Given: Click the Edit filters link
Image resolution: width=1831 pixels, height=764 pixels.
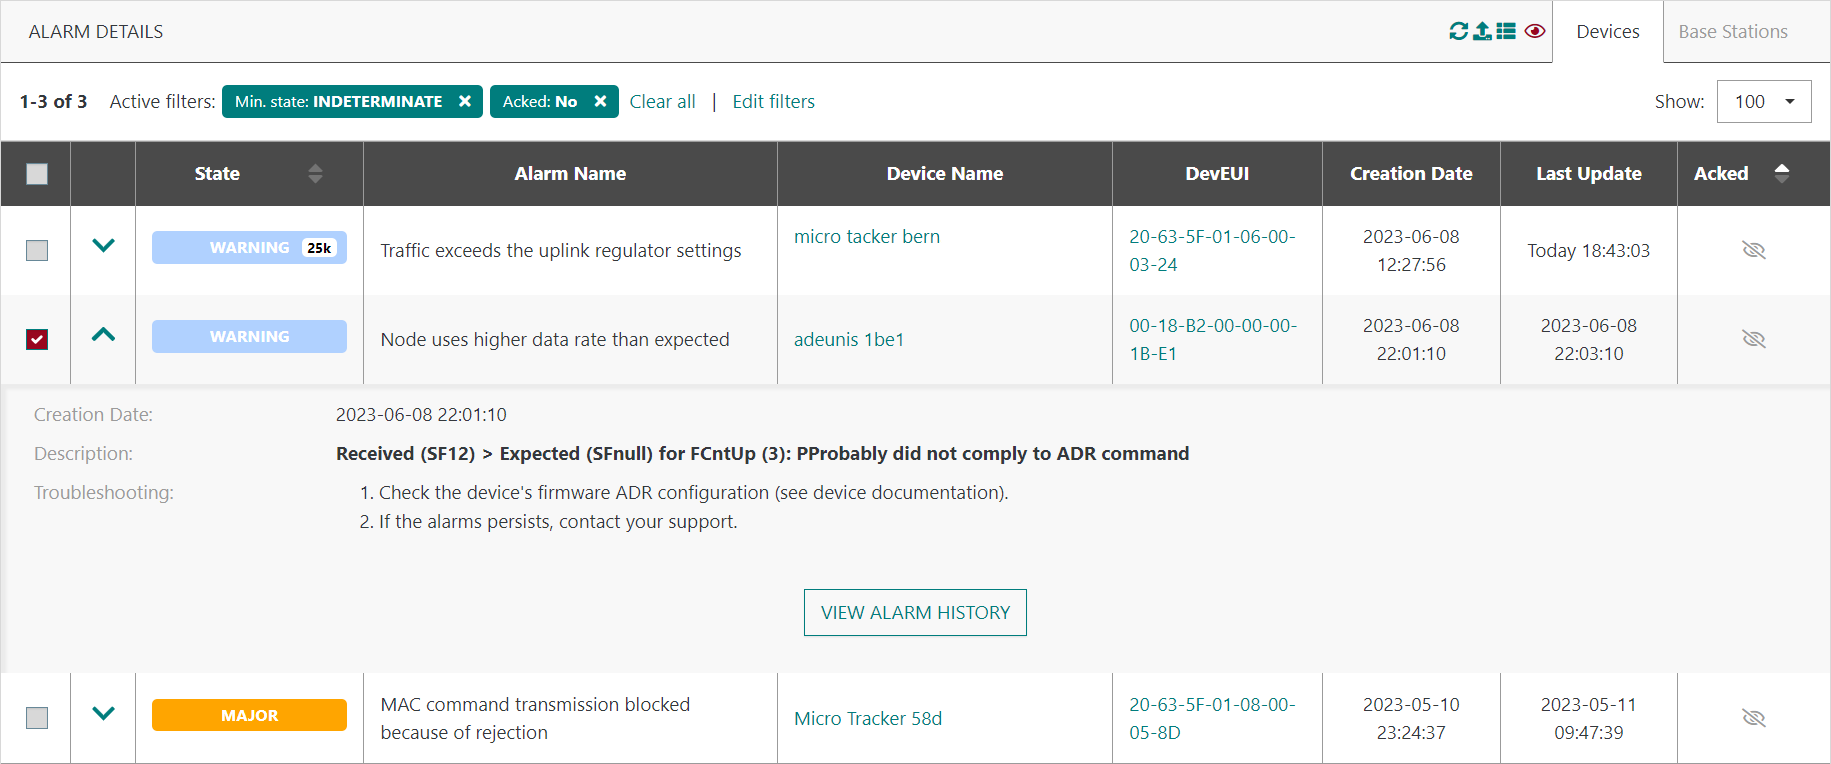Looking at the screenshot, I should [x=773, y=102].
